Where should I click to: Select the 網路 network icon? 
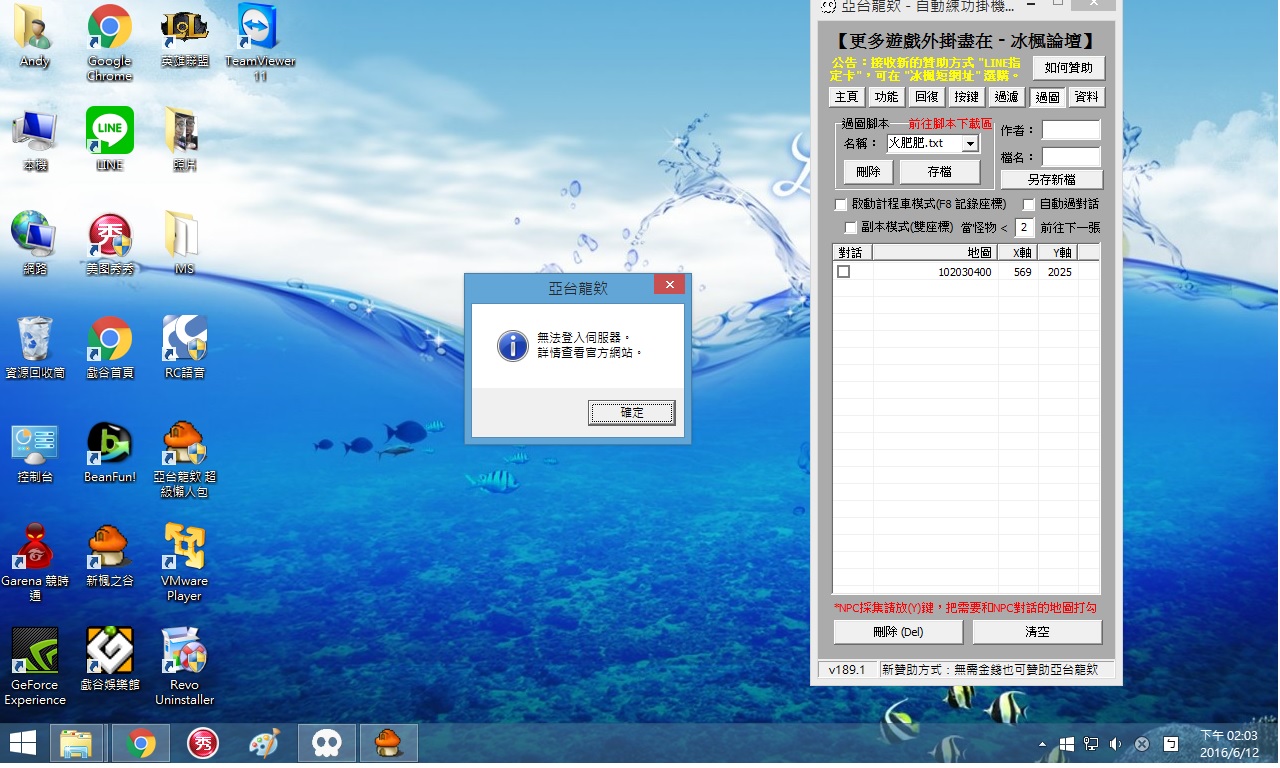[34, 243]
